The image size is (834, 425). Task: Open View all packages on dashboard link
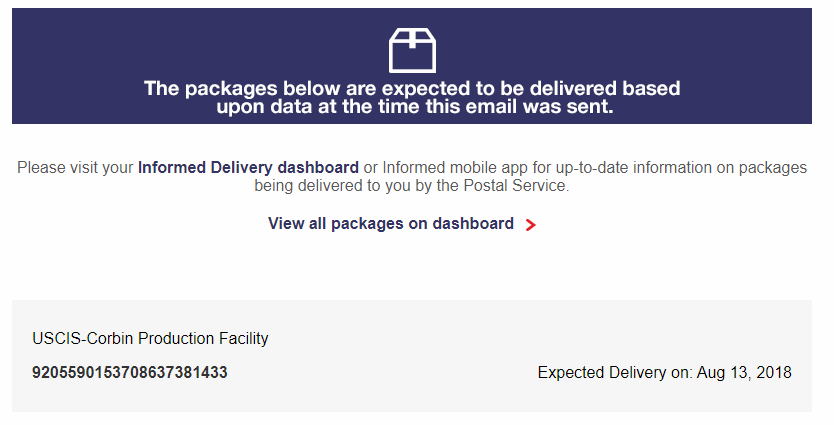tap(391, 223)
